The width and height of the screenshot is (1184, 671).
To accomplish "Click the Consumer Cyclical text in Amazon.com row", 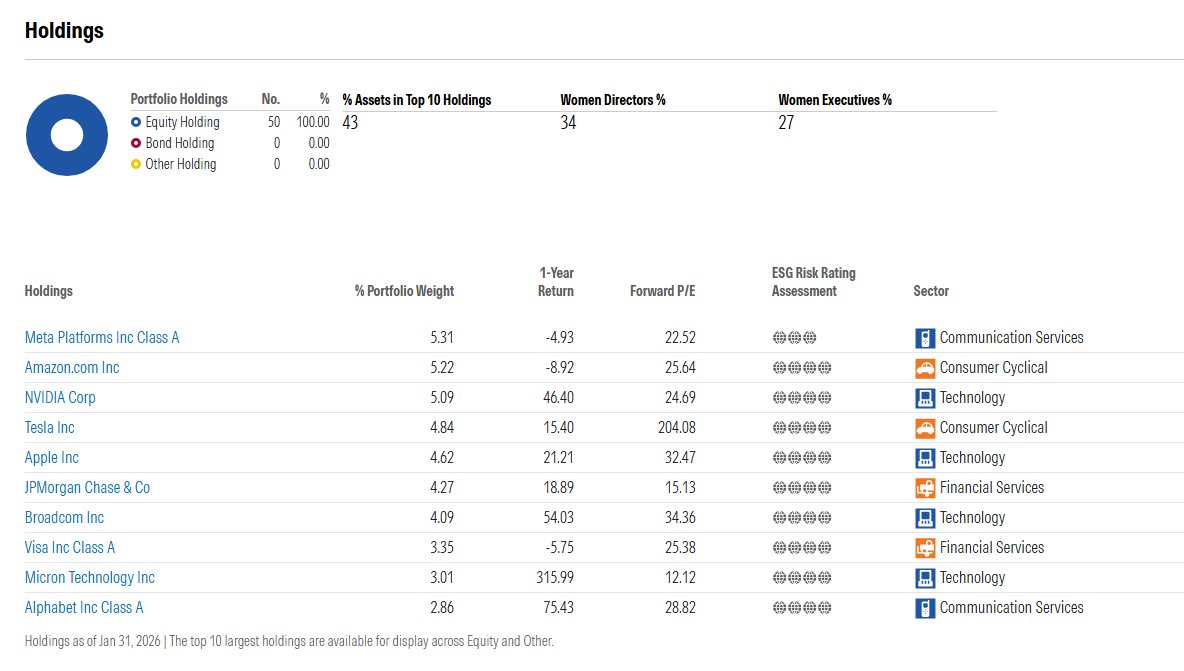I will 994,368.
